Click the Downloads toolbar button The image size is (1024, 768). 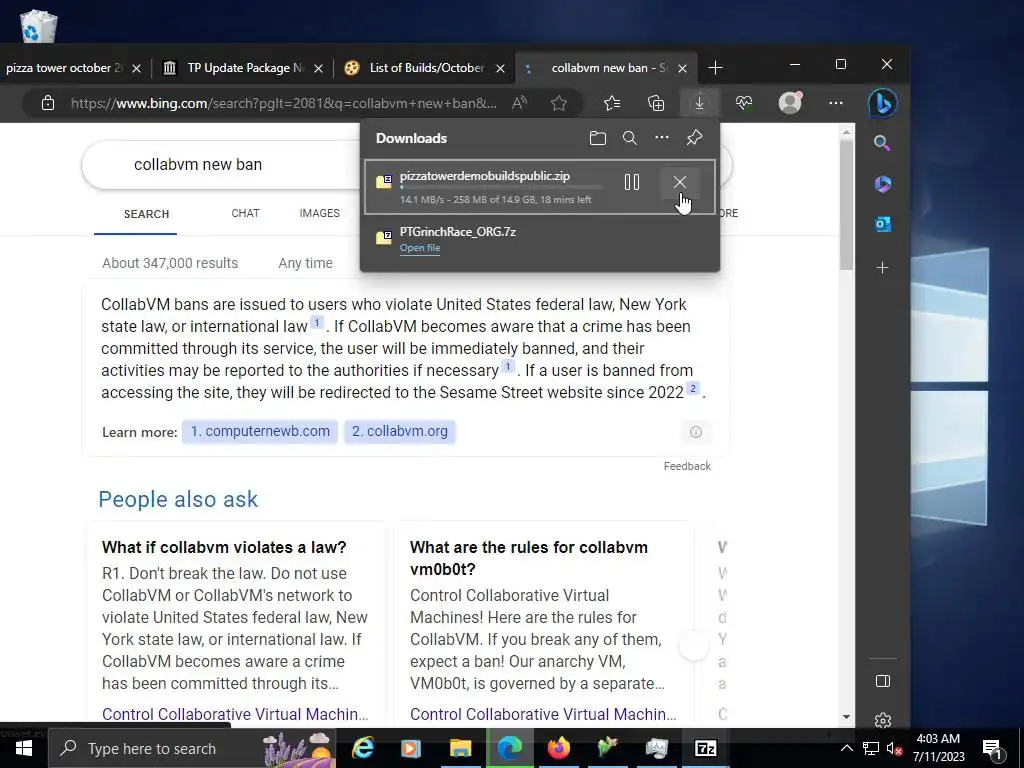pyautogui.click(x=699, y=103)
